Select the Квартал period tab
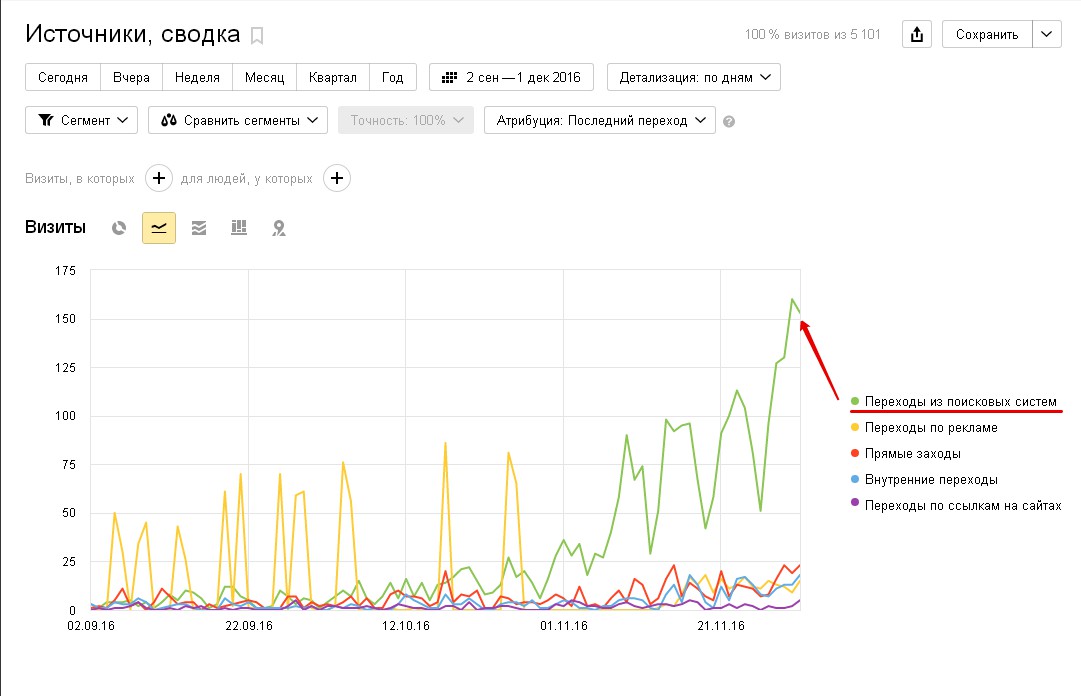This screenshot has width=1081, height=696. tap(333, 77)
